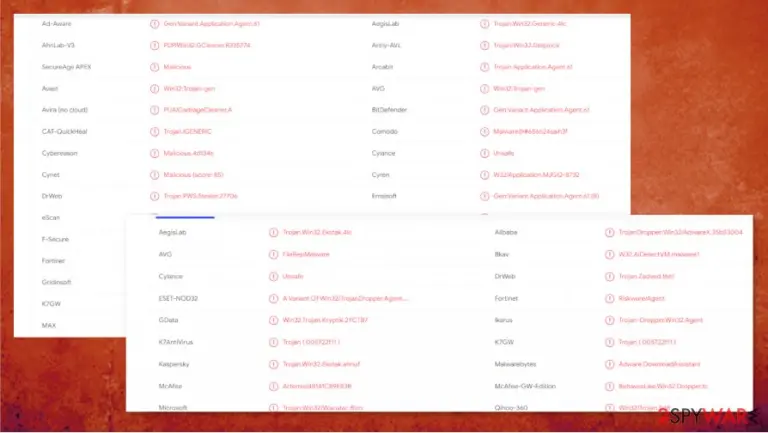Select the Cybereason engine name
768x433 pixels.
click(x=59, y=153)
